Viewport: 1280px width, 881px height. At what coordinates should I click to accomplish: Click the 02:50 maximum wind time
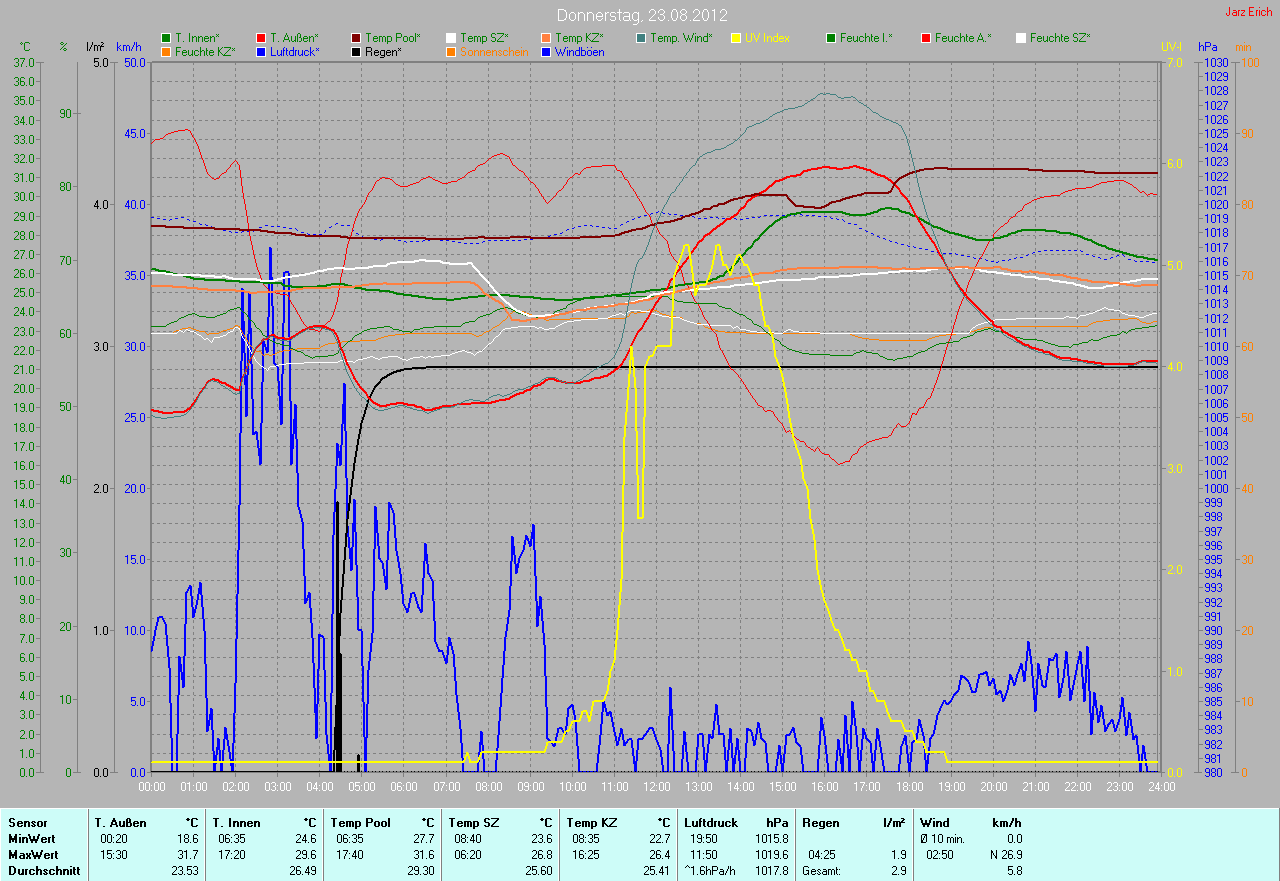pyautogui.click(x=939, y=854)
